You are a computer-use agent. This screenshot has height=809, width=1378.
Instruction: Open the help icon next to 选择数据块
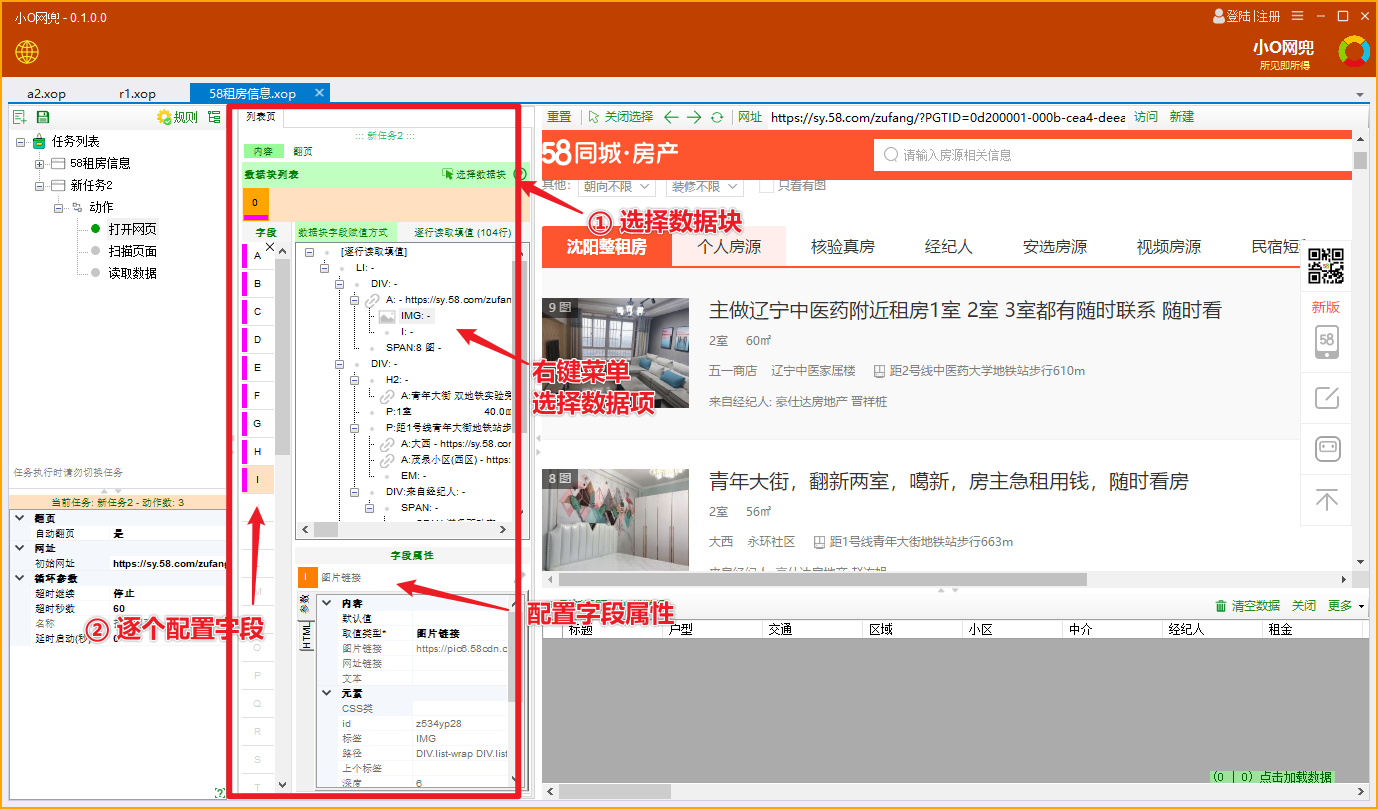click(520, 174)
